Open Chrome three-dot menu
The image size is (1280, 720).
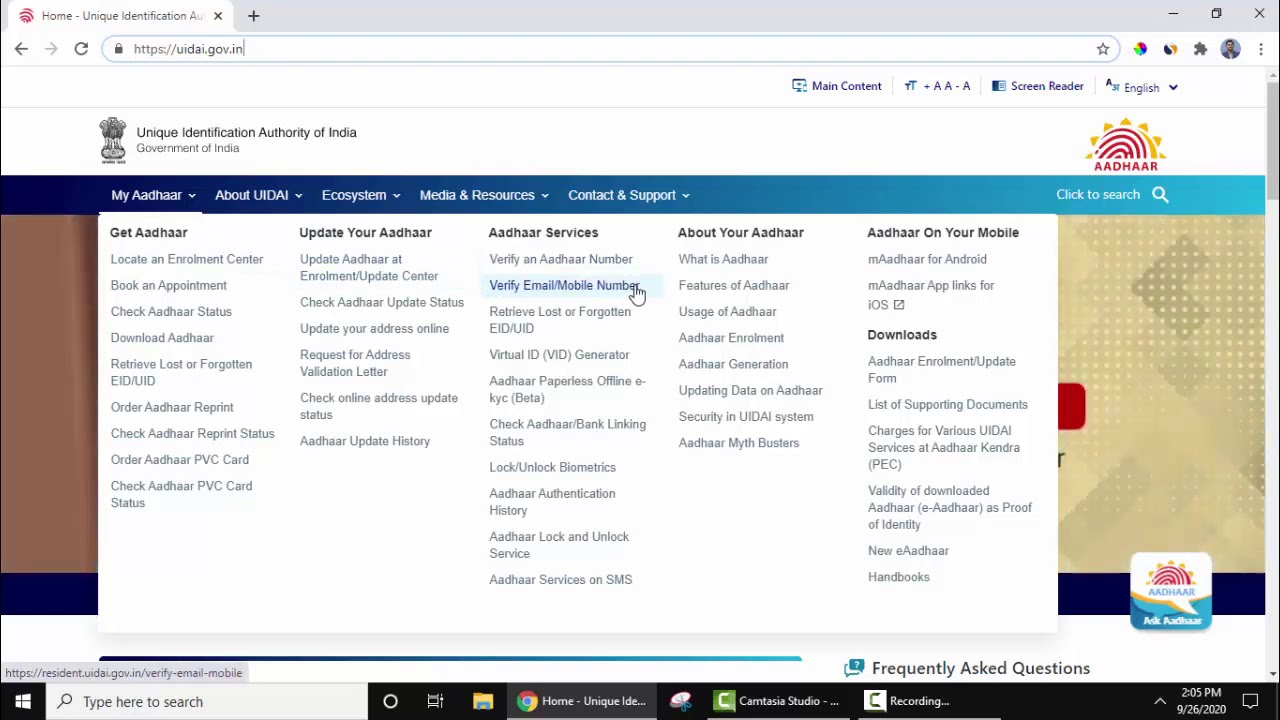point(1260,48)
